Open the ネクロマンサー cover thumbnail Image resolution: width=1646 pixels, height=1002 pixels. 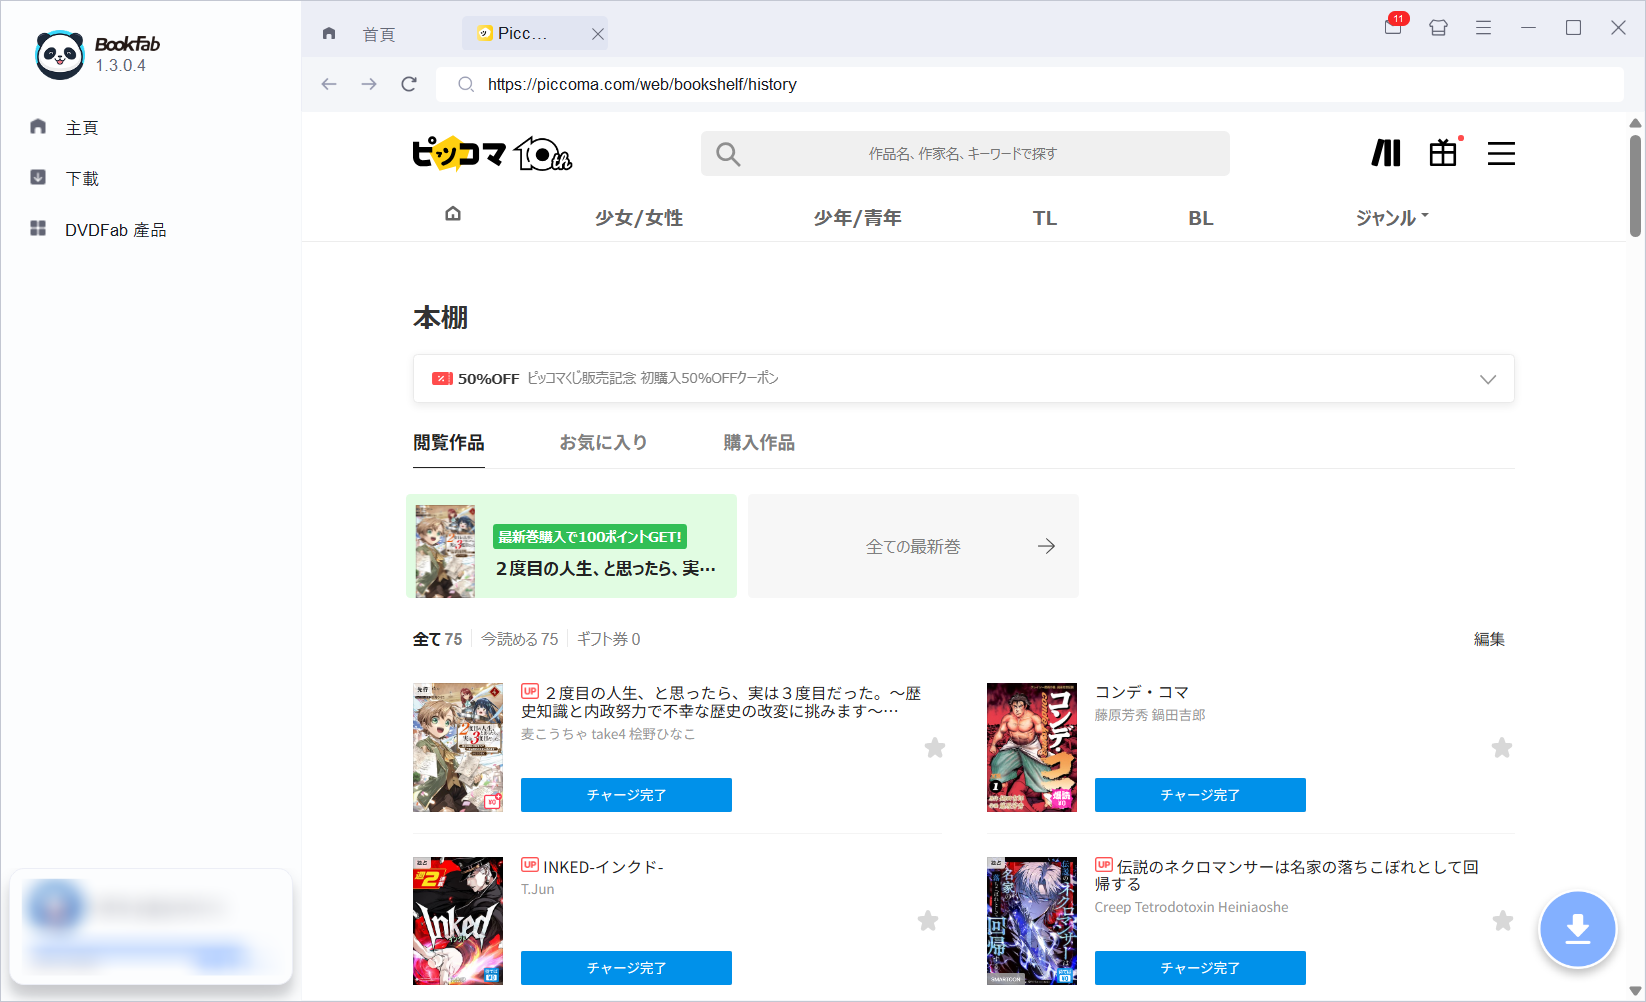(1032, 921)
